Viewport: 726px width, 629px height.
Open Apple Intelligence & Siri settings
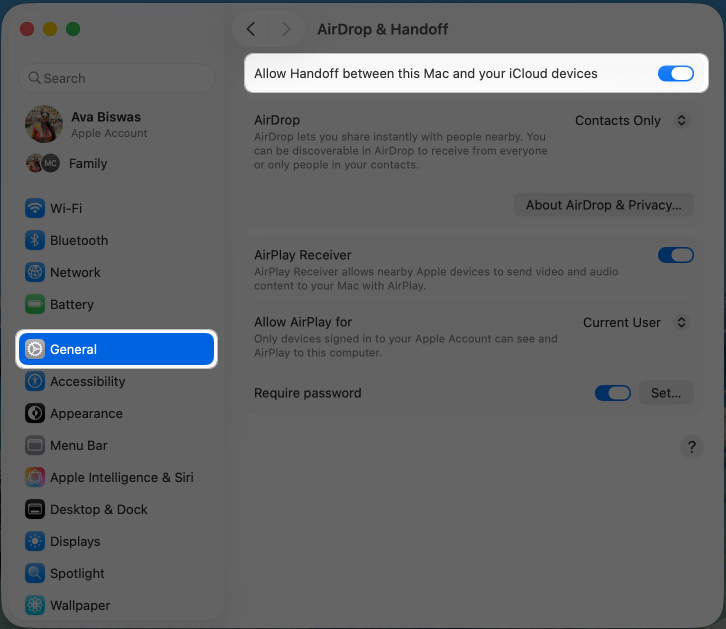point(116,477)
